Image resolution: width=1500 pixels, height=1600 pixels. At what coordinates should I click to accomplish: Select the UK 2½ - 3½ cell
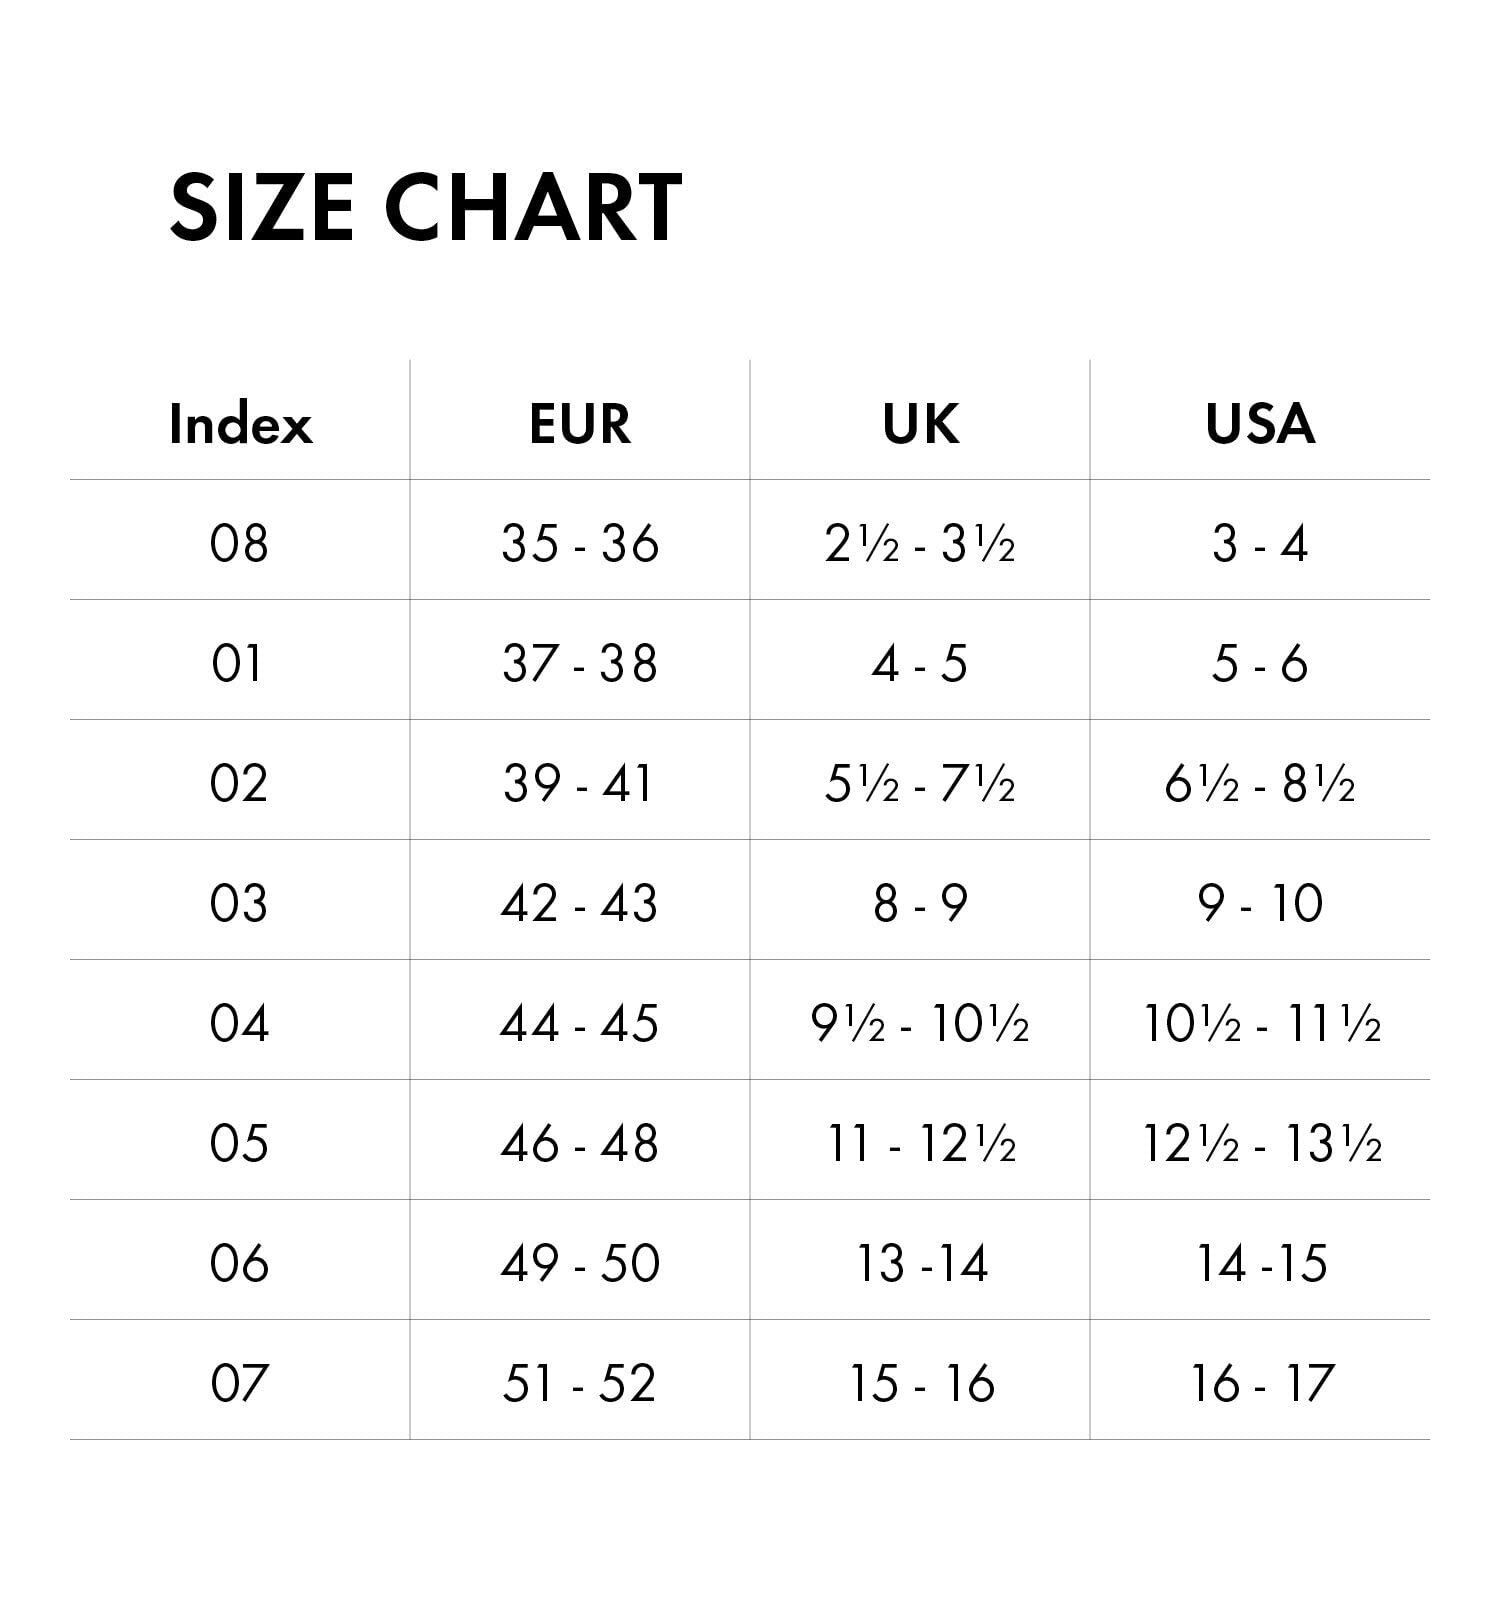tap(920, 544)
